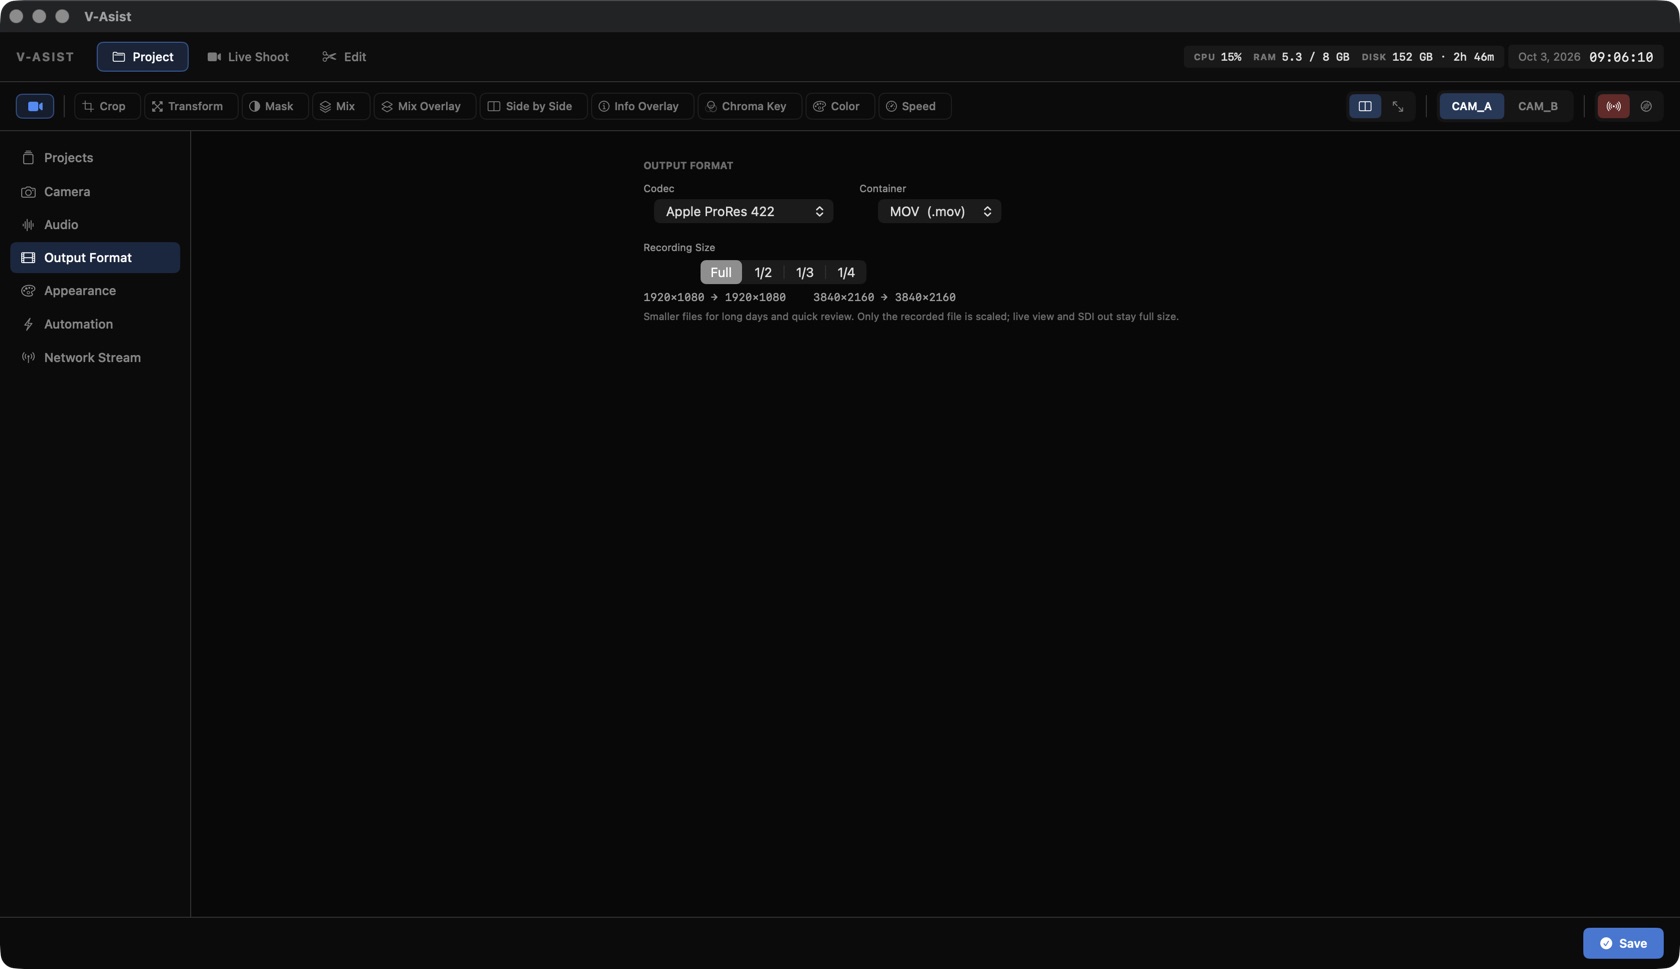This screenshot has height=969, width=1680.
Task: Open the Codec dropdown Apple ProRes 422
Action: [x=743, y=212]
